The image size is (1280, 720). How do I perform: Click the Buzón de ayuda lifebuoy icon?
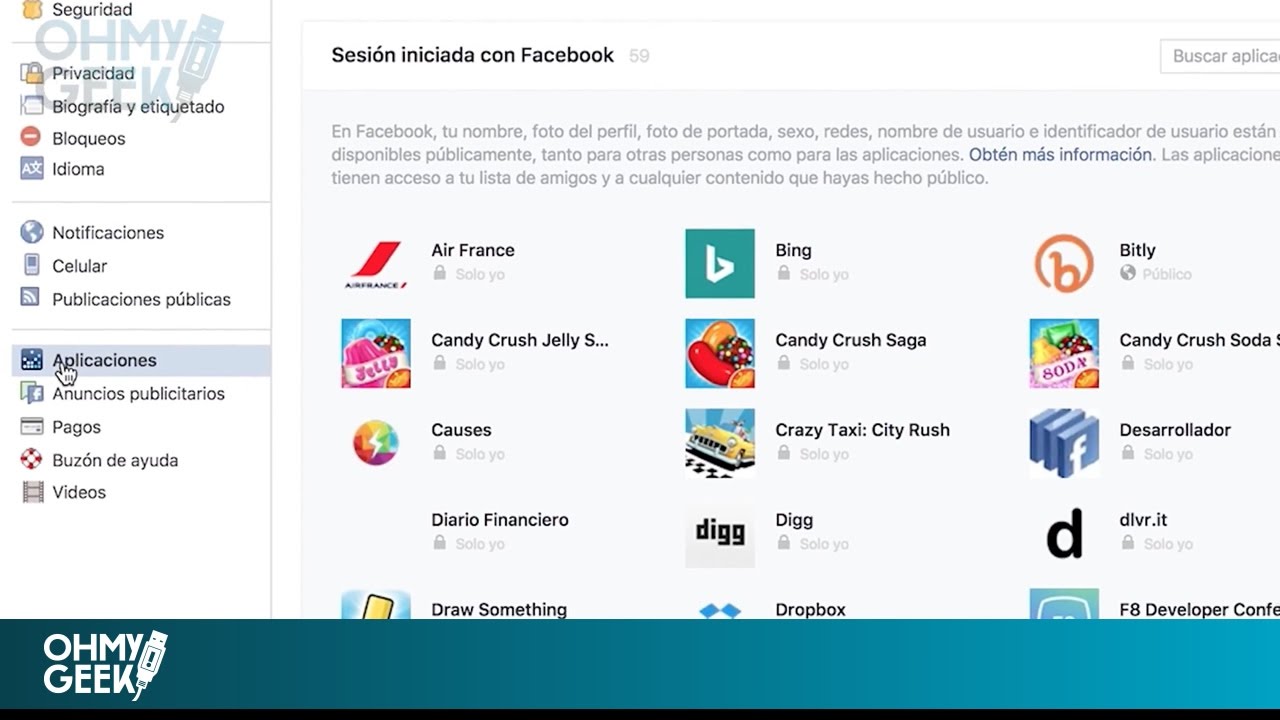[x=32, y=460]
